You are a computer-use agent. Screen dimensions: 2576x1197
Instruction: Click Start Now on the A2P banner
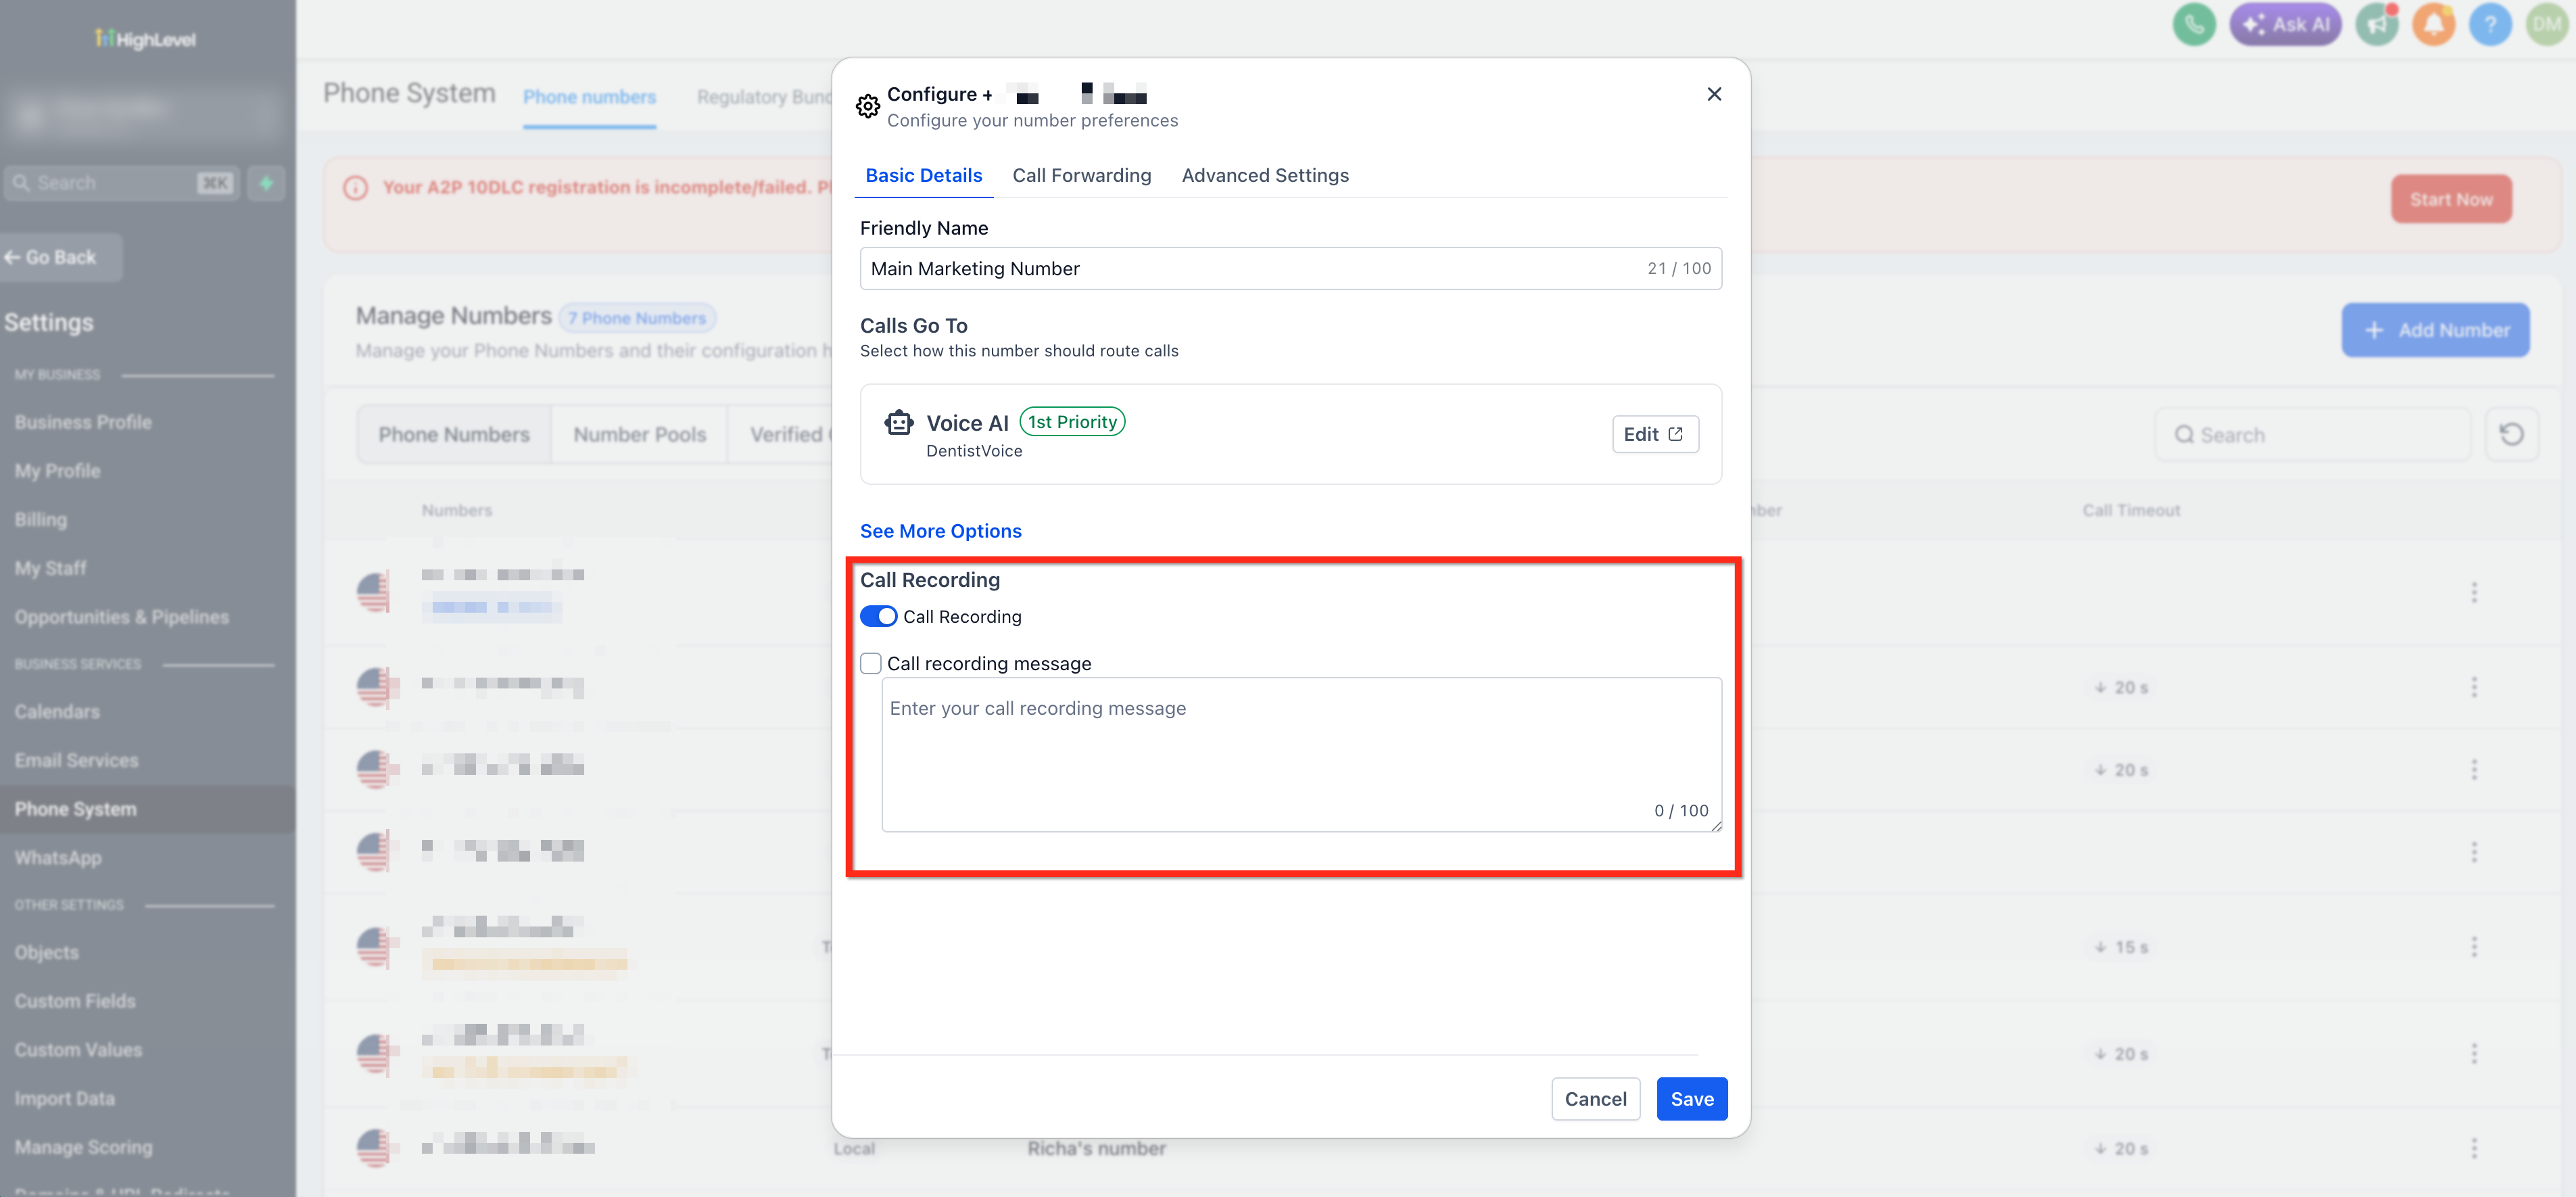2451,199
